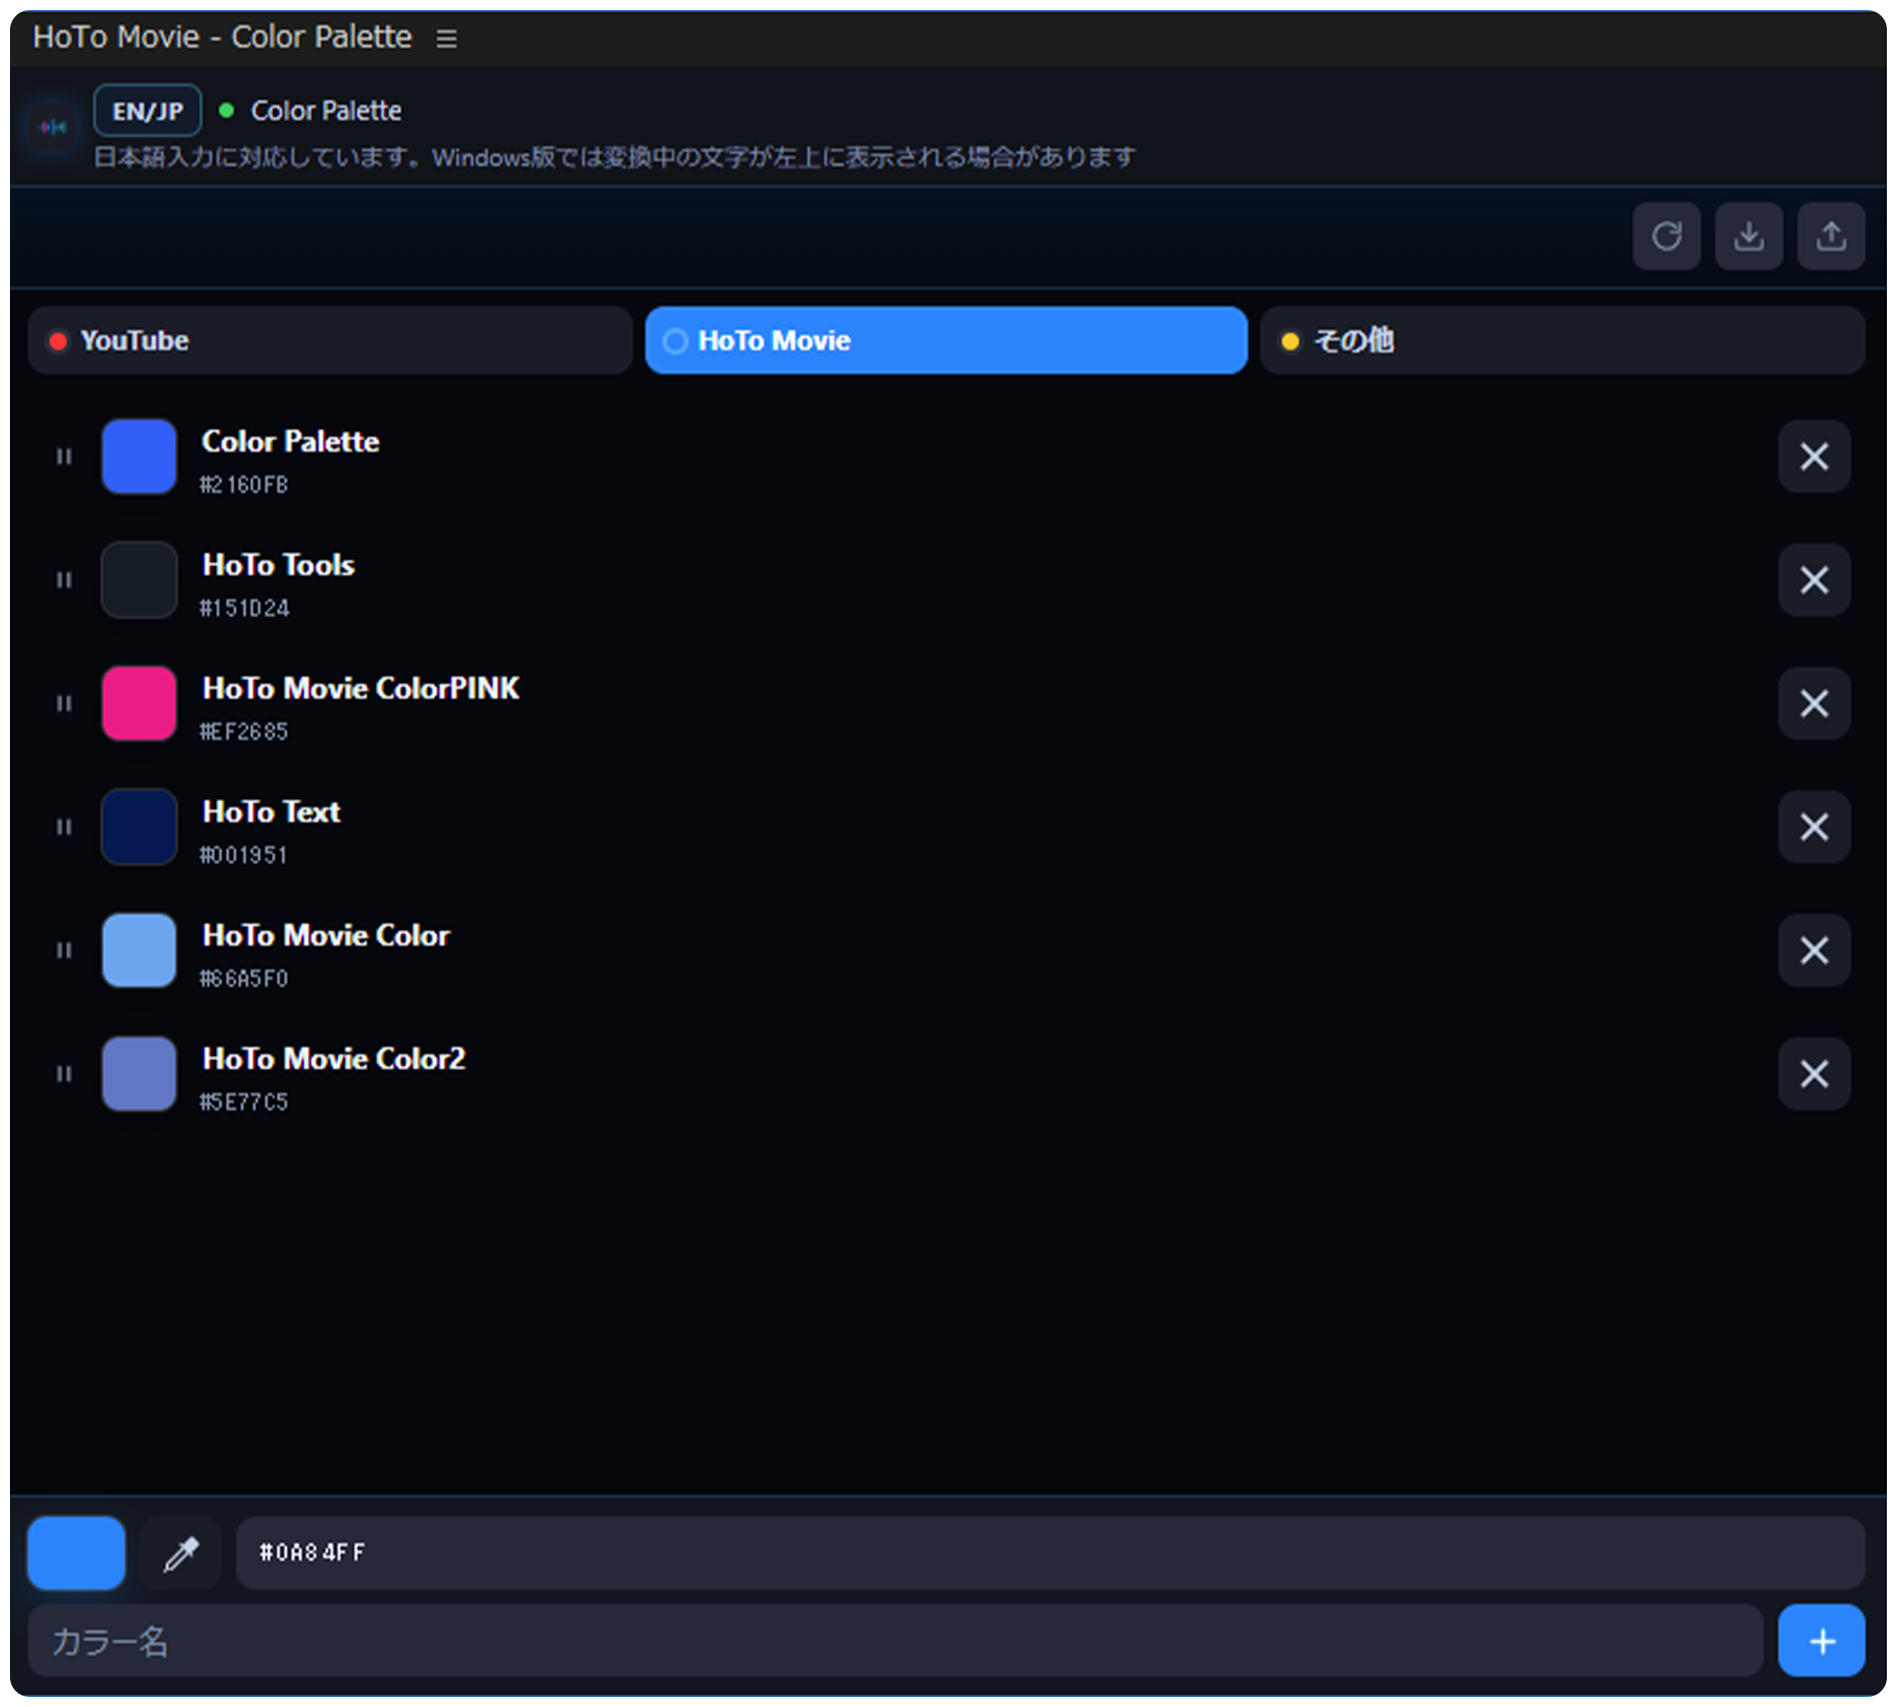Click the plus button to add color
The height and width of the screenshot is (1707, 1897).
tap(1822, 1641)
